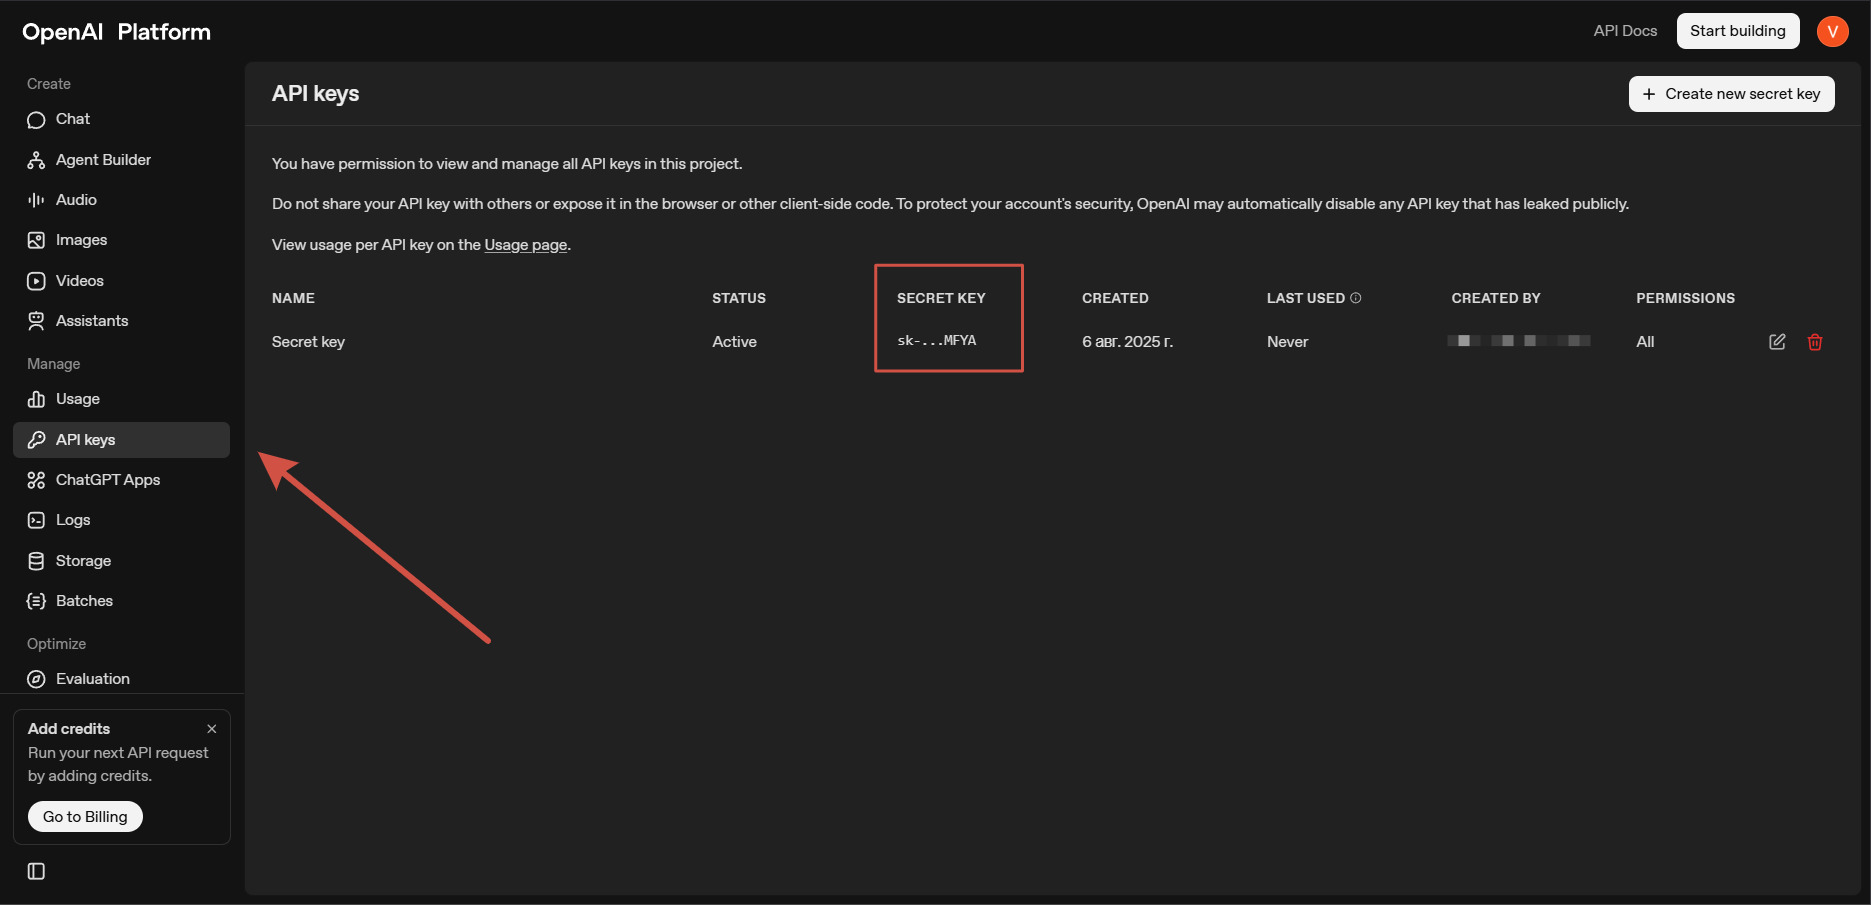
Task: Dismiss the Add credits card
Action: 212,729
